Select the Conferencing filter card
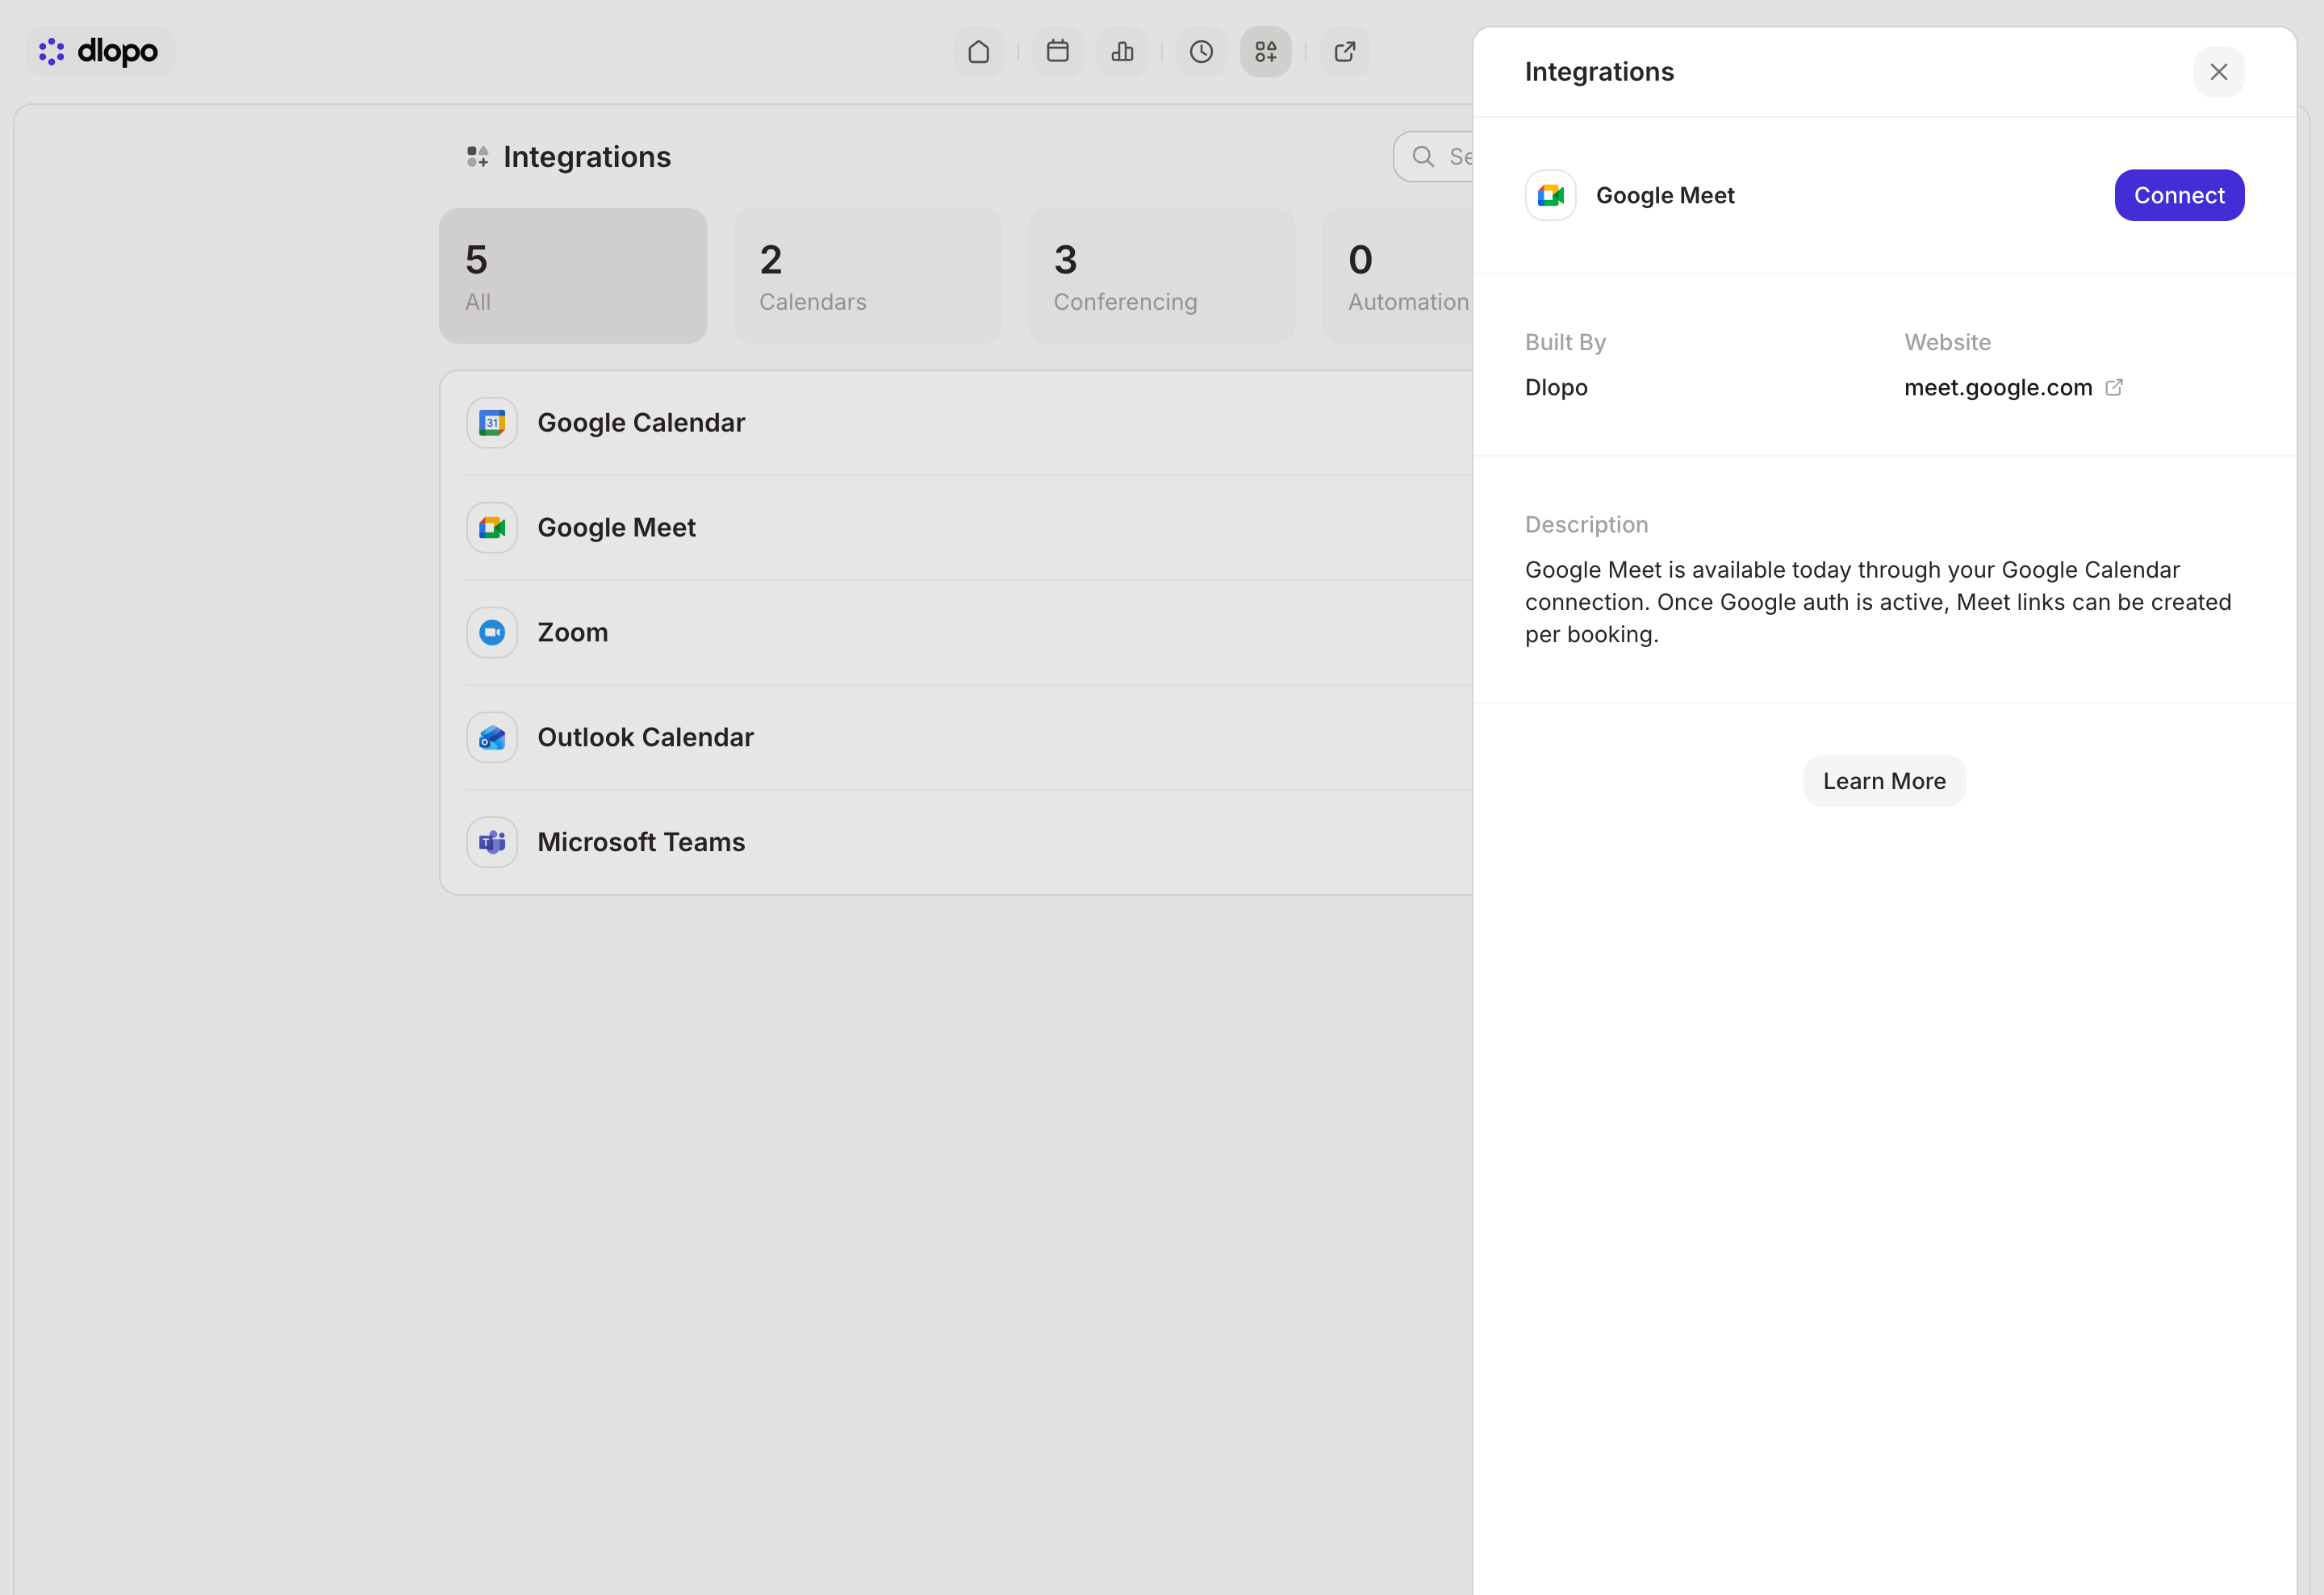The width and height of the screenshot is (2324, 1595). point(1161,276)
